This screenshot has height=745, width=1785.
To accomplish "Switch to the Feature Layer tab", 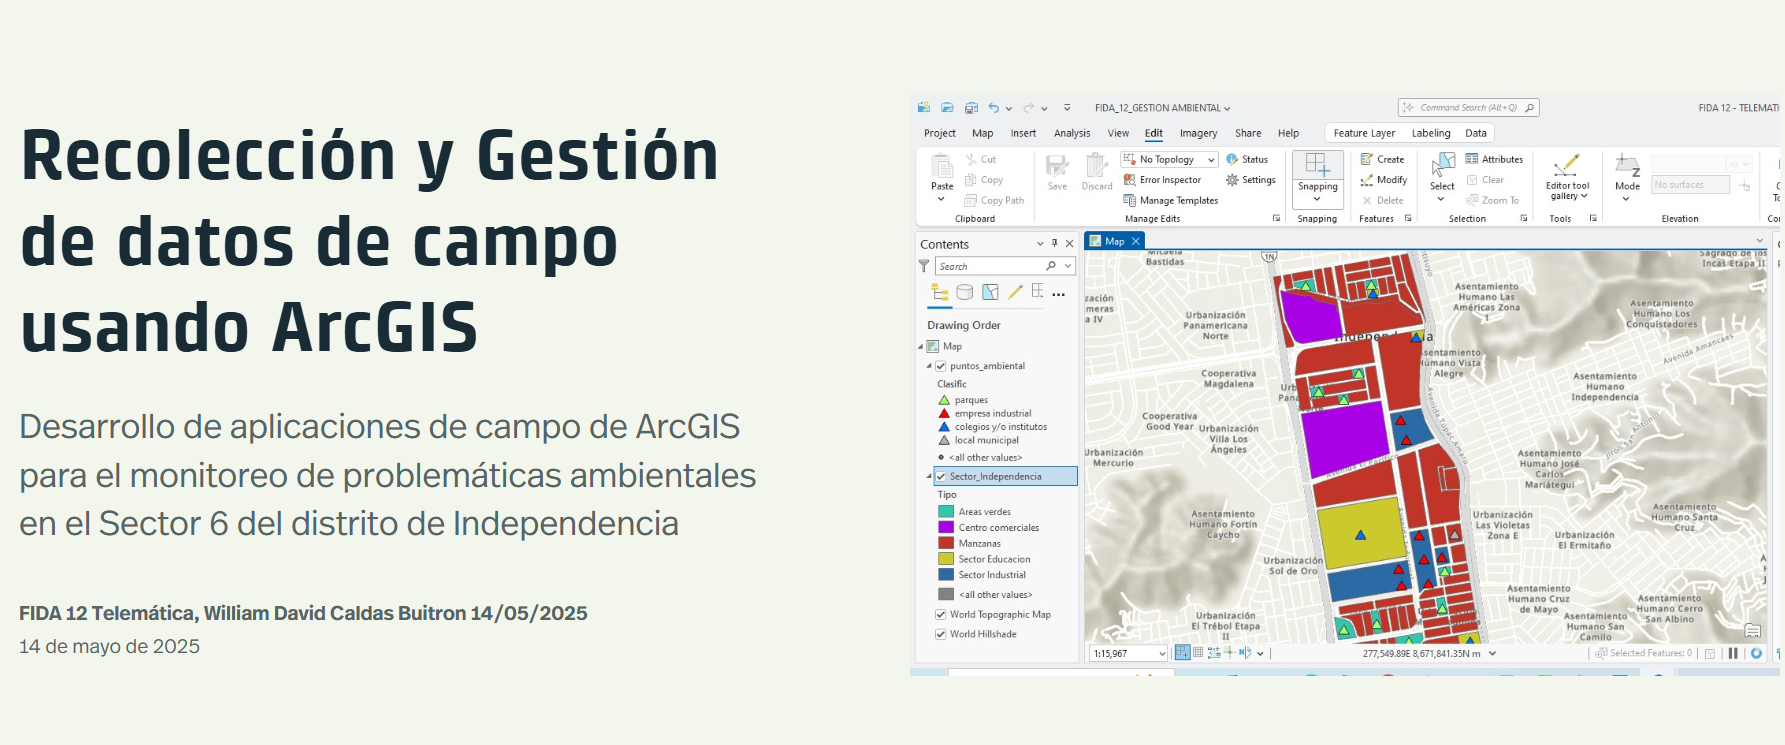I will [1363, 133].
